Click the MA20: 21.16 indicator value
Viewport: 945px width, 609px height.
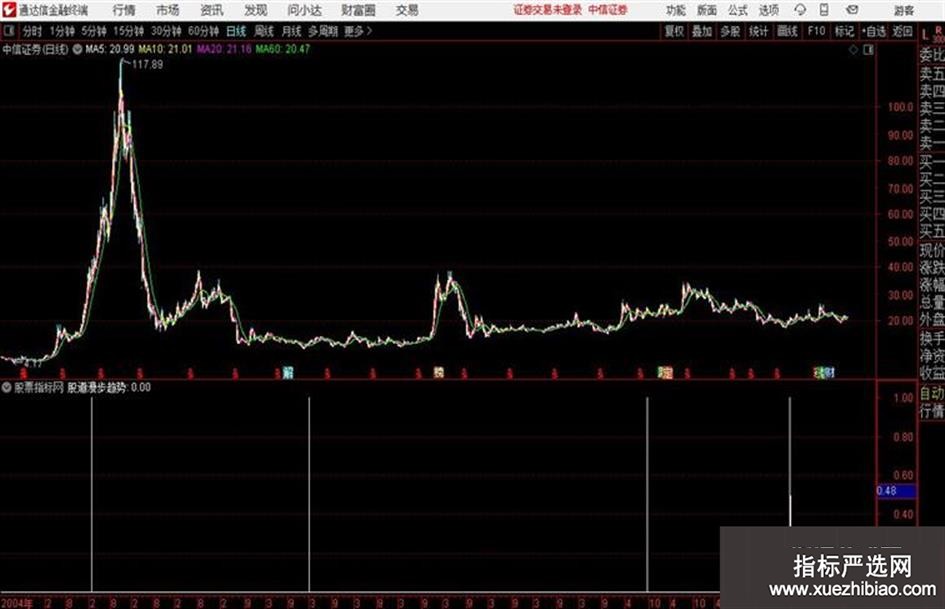coord(224,49)
